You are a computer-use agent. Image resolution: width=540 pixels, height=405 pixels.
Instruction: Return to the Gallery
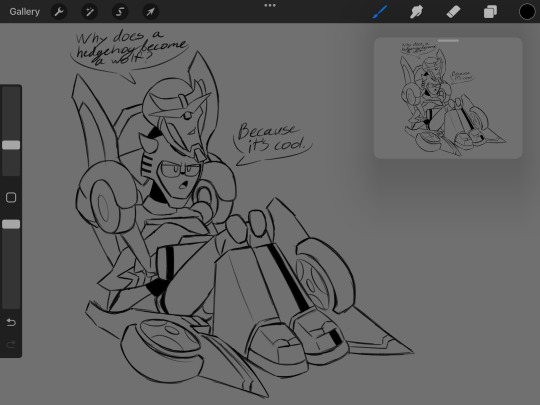click(24, 12)
